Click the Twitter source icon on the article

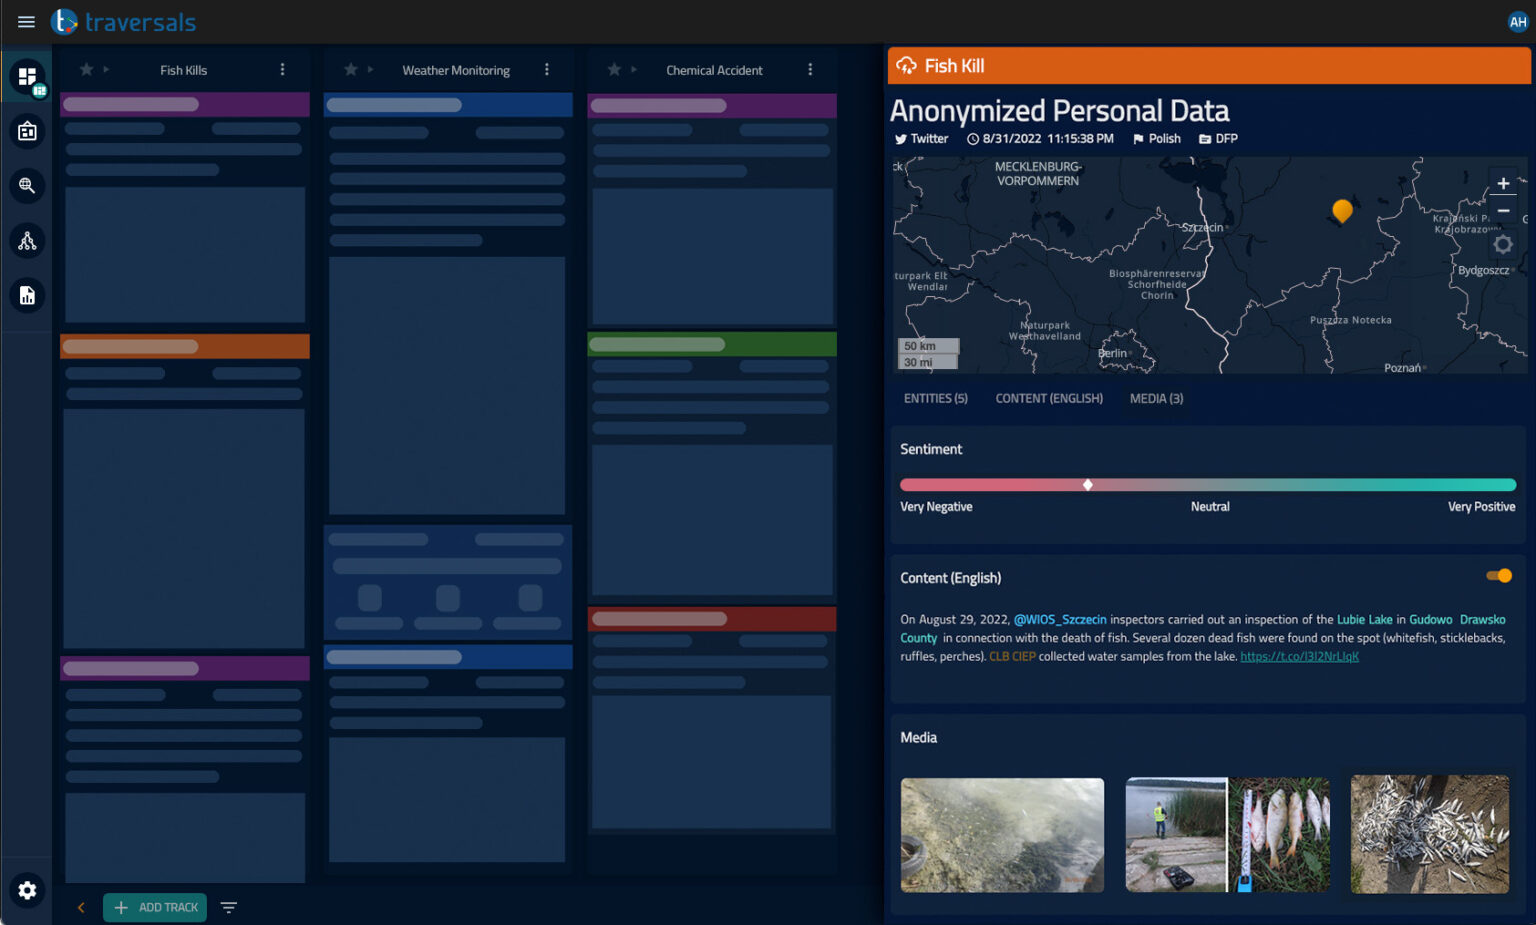(903, 139)
